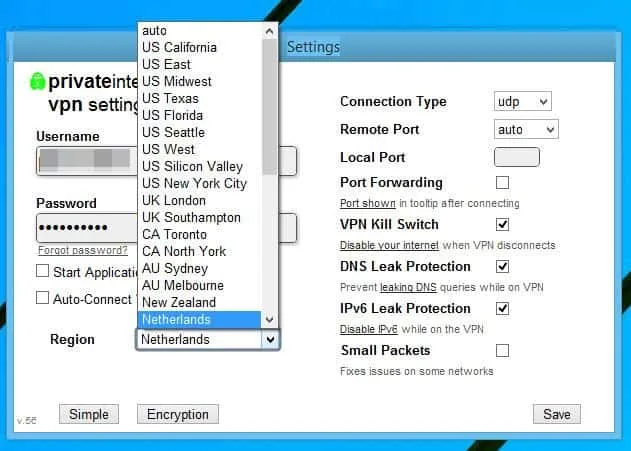Select auto in the region list
631x451 pixels.
(200, 31)
